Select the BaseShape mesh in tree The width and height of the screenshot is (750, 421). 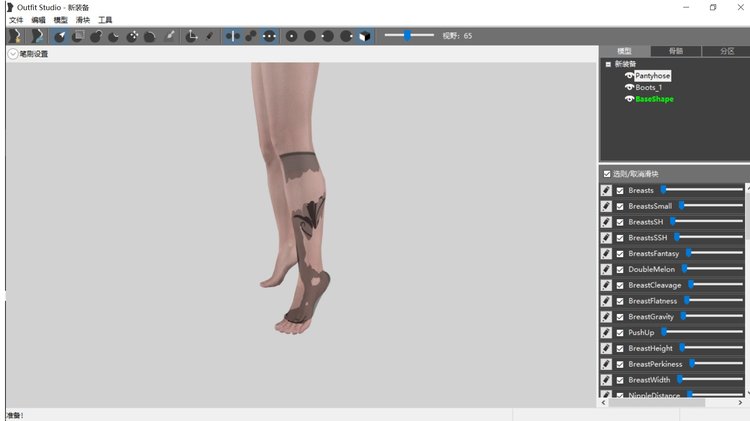[654, 99]
